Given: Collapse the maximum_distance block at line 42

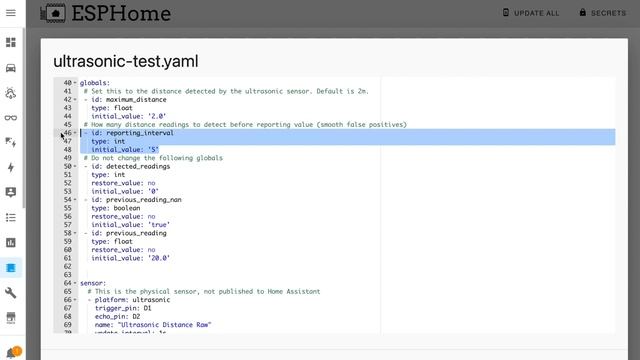Looking at the screenshot, I should click(75, 100).
